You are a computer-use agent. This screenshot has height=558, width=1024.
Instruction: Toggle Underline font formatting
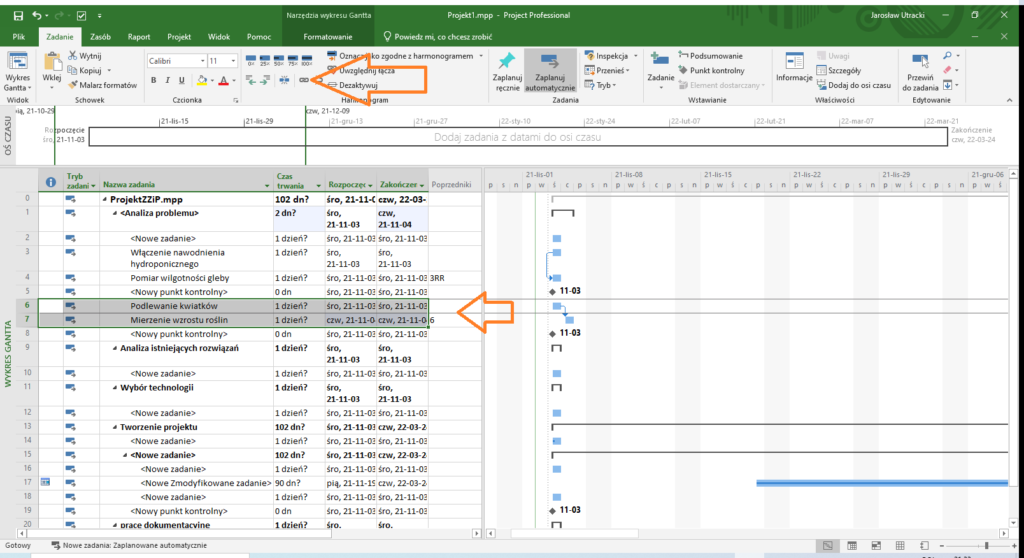[x=182, y=80]
